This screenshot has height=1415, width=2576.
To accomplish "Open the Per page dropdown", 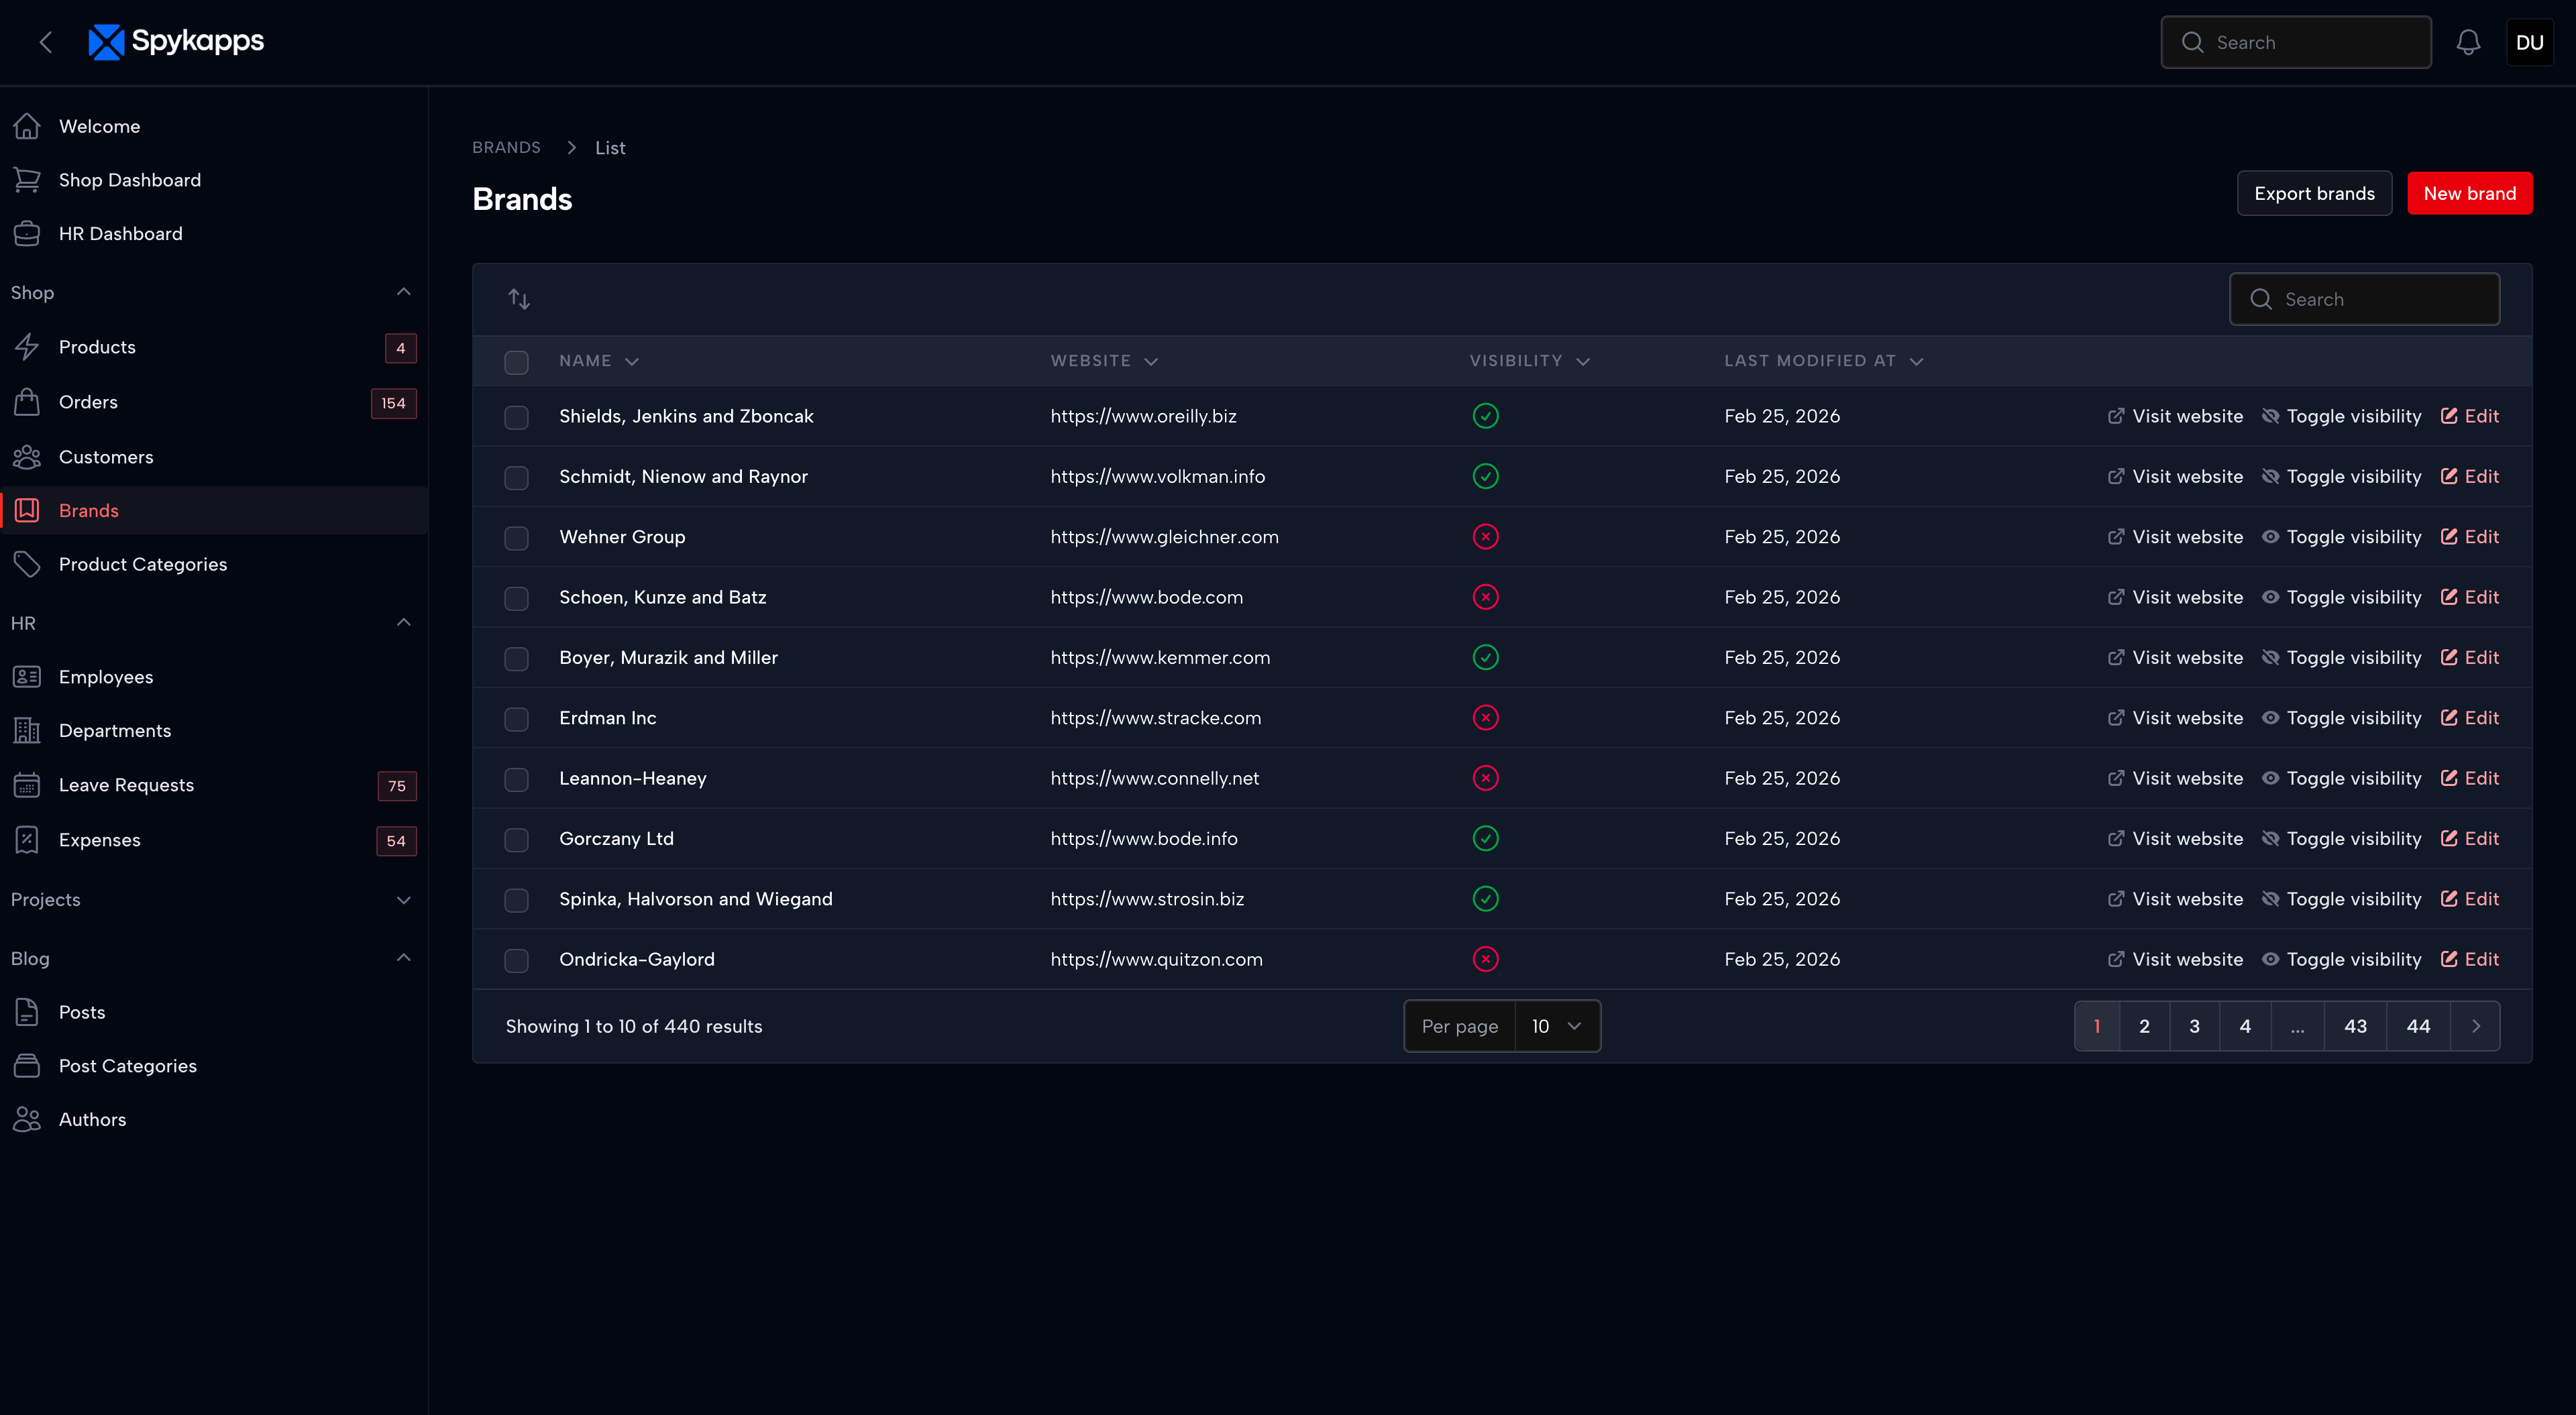I will pos(1556,1025).
